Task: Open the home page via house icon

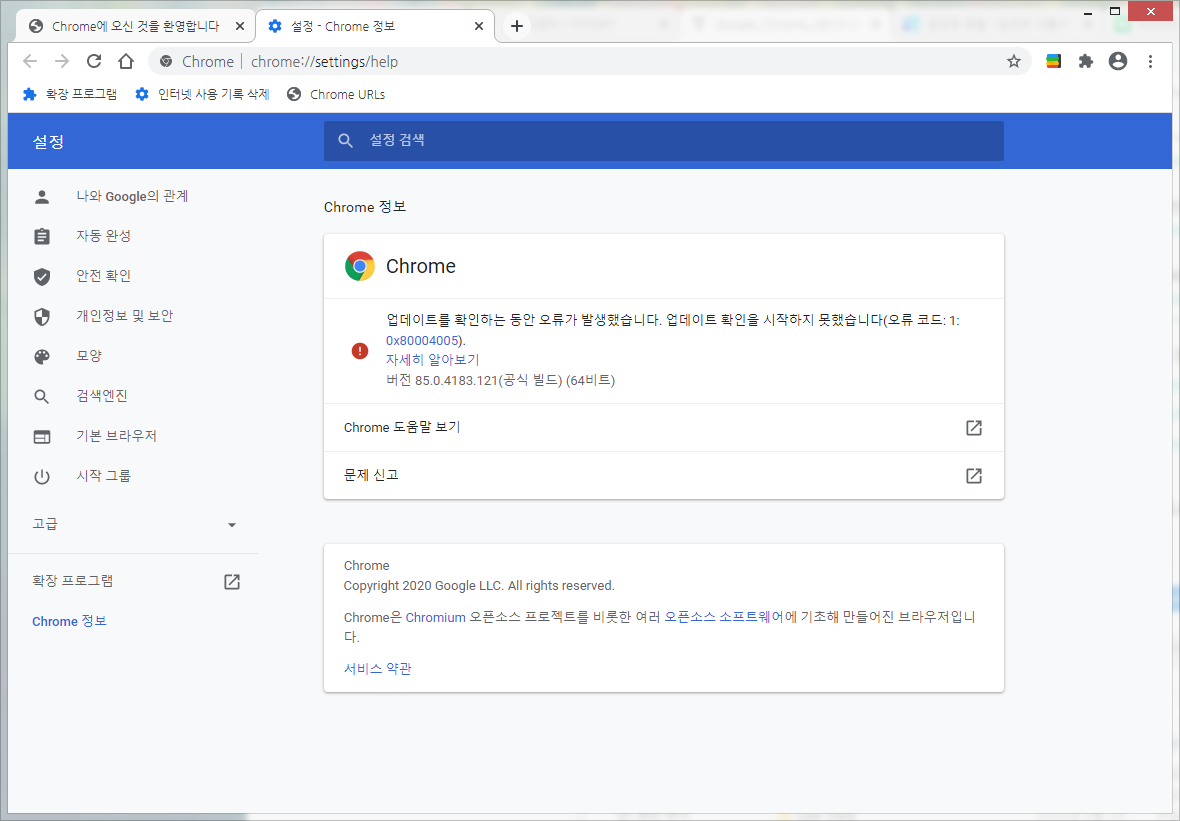Action: coord(126,62)
